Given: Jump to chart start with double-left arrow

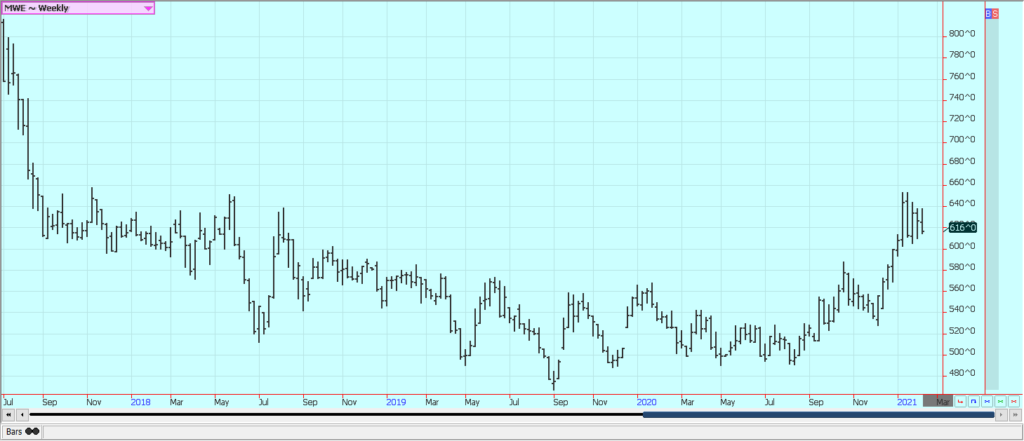Looking at the screenshot, I should click(10, 414).
